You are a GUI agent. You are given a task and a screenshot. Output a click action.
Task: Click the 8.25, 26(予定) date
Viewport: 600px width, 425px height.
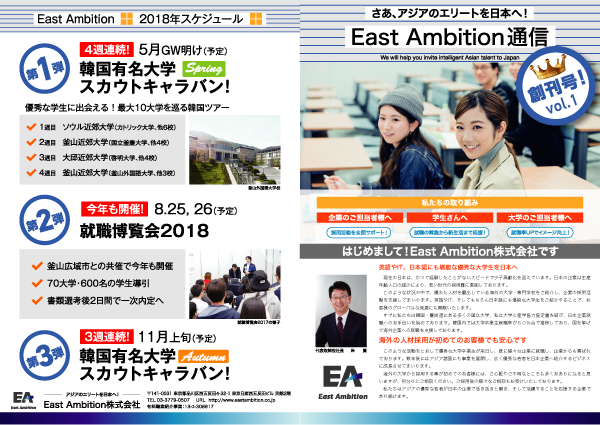point(196,209)
